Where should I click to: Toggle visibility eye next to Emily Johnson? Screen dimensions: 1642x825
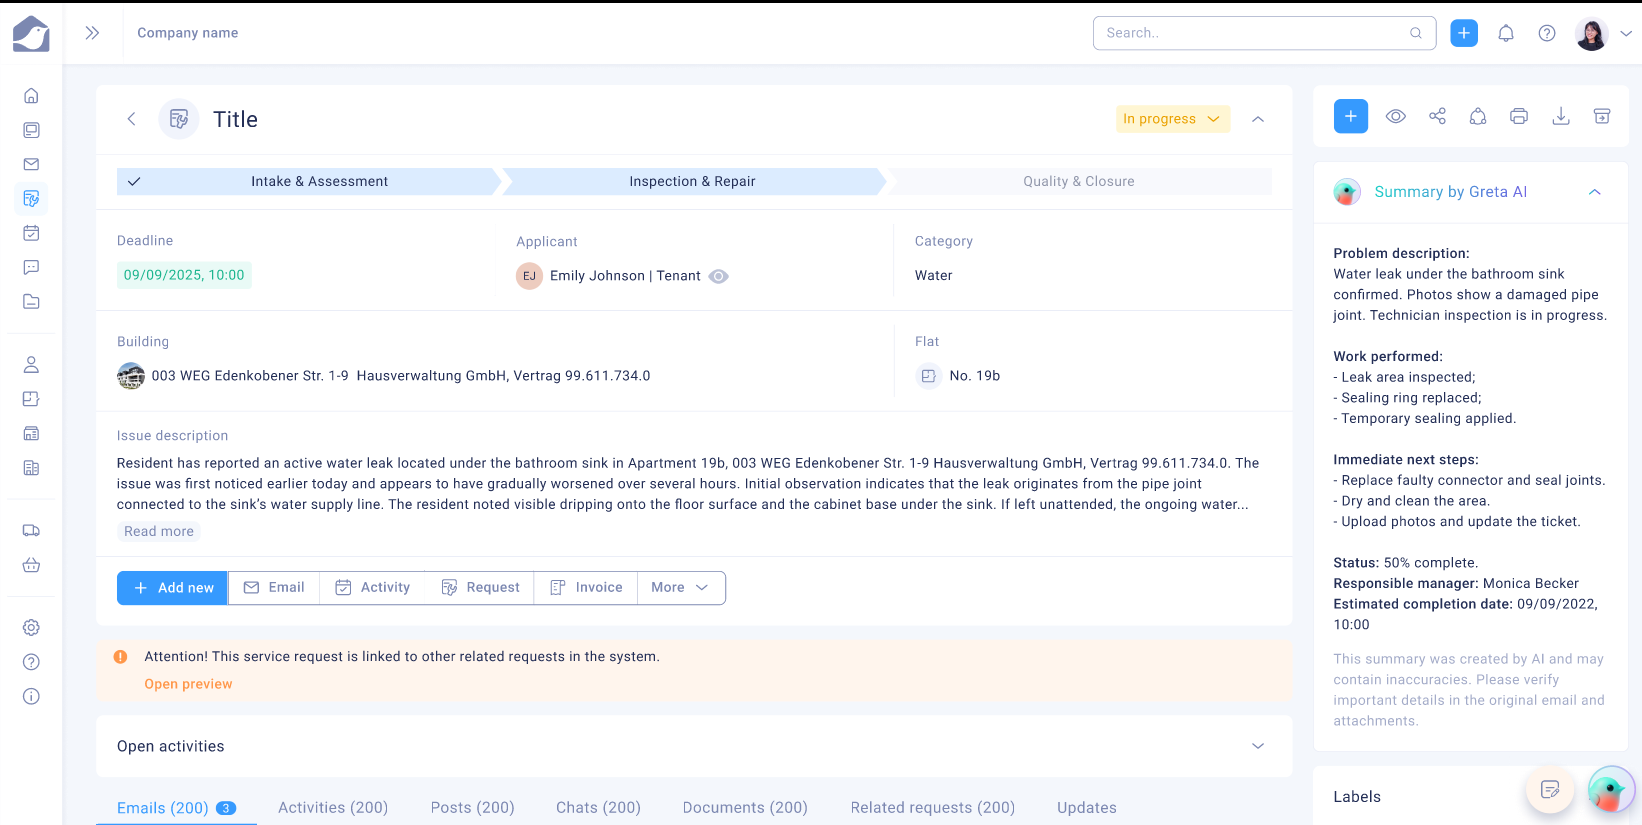(x=719, y=276)
